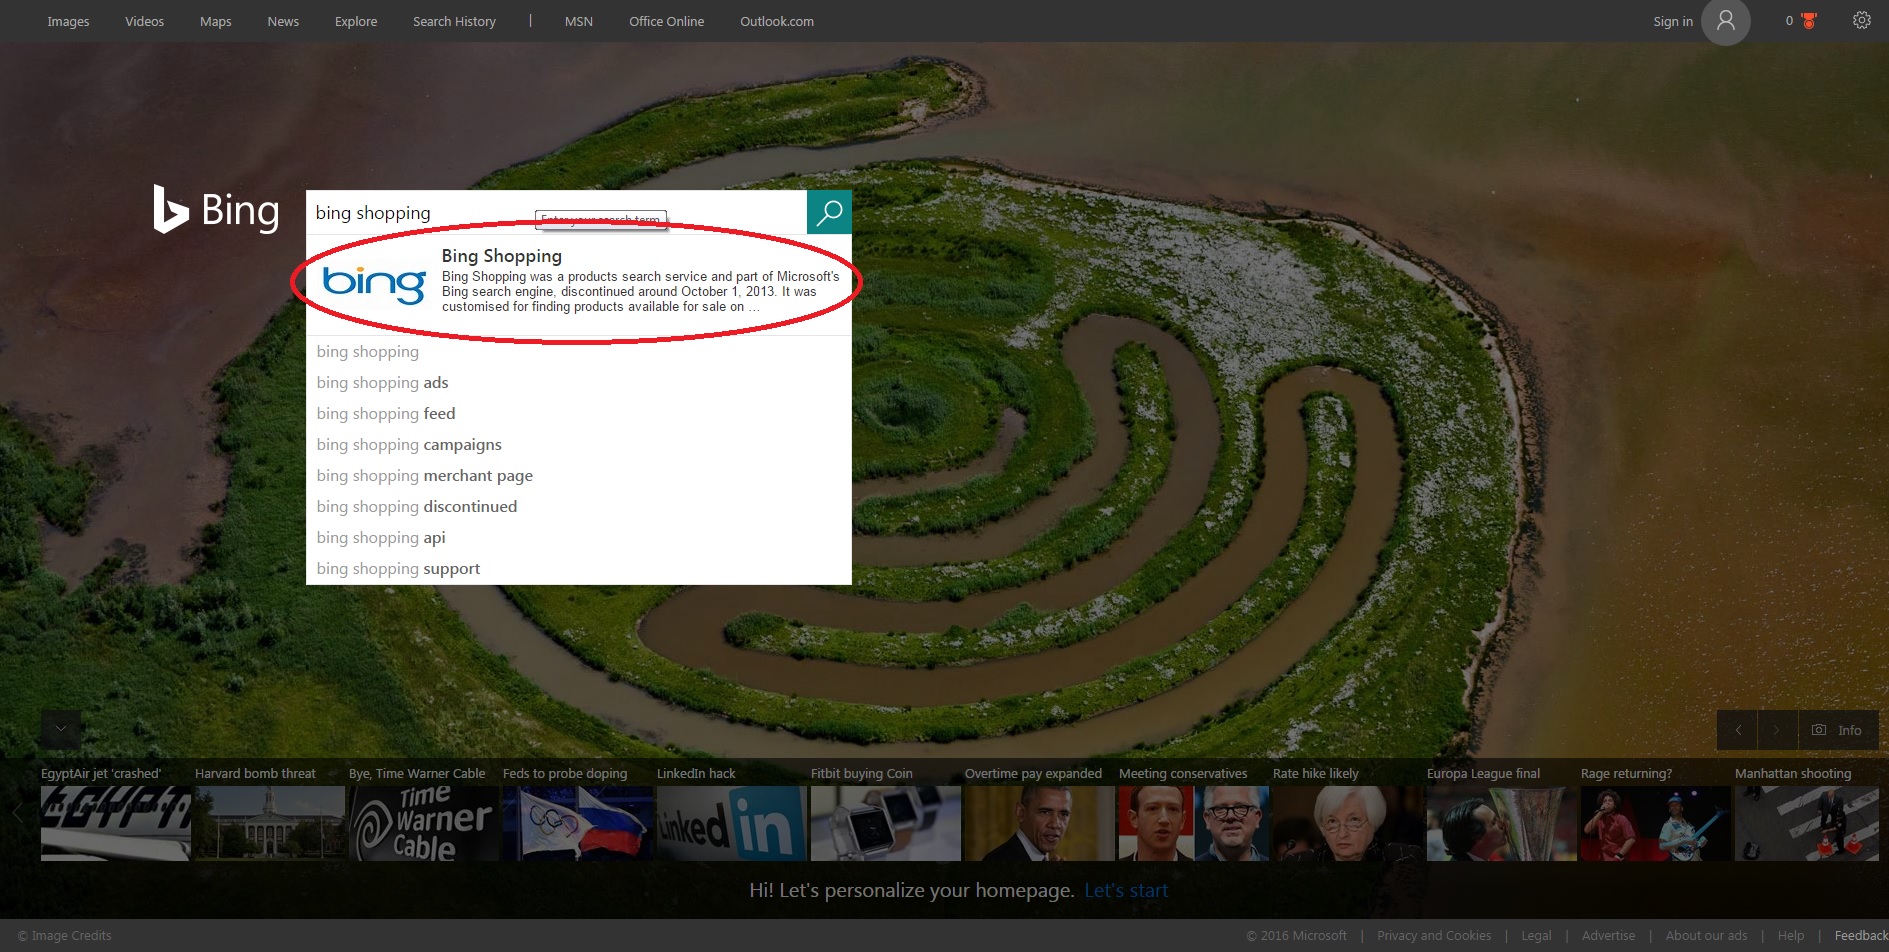Show next homepage image arrow

pyautogui.click(x=1777, y=730)
